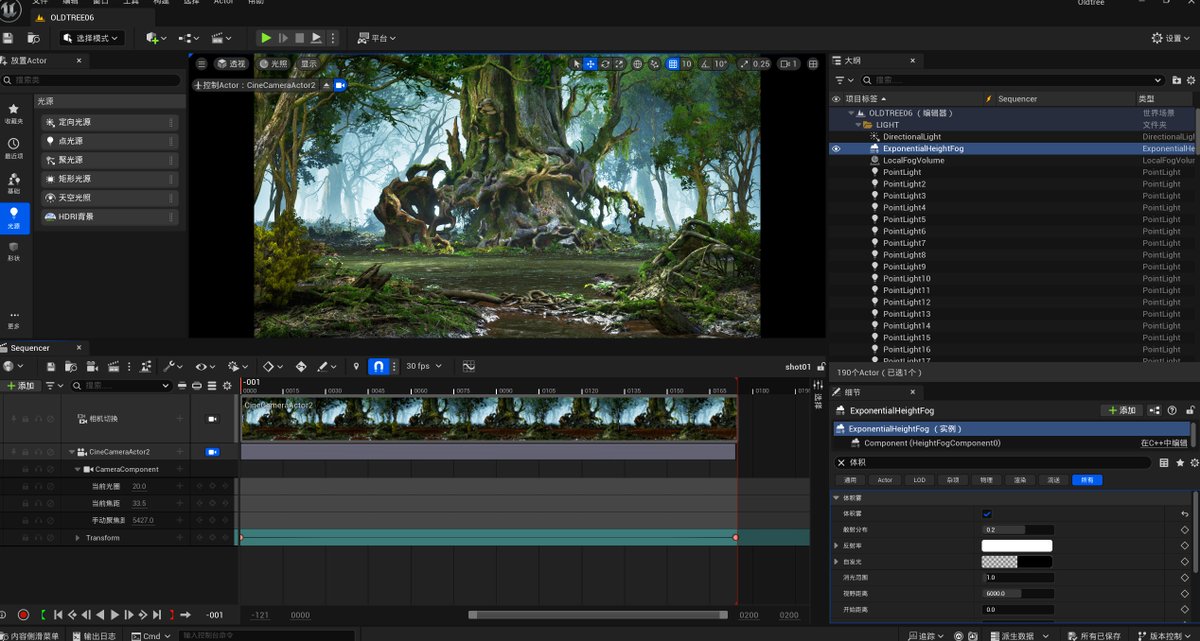Toggle camera lock on CineCameraActor2 track

point(212,452)
